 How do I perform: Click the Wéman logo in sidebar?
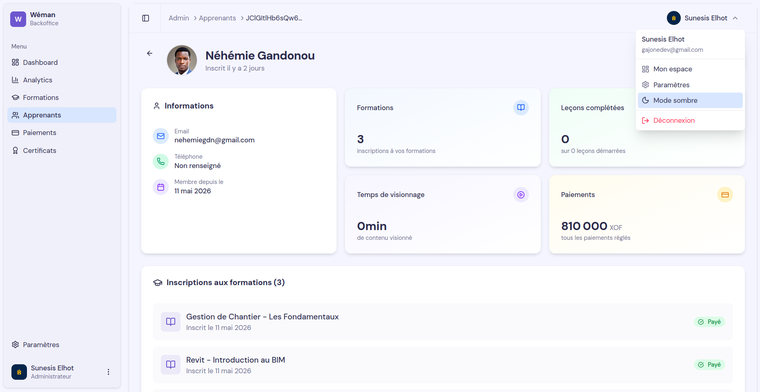click(18, 19)
